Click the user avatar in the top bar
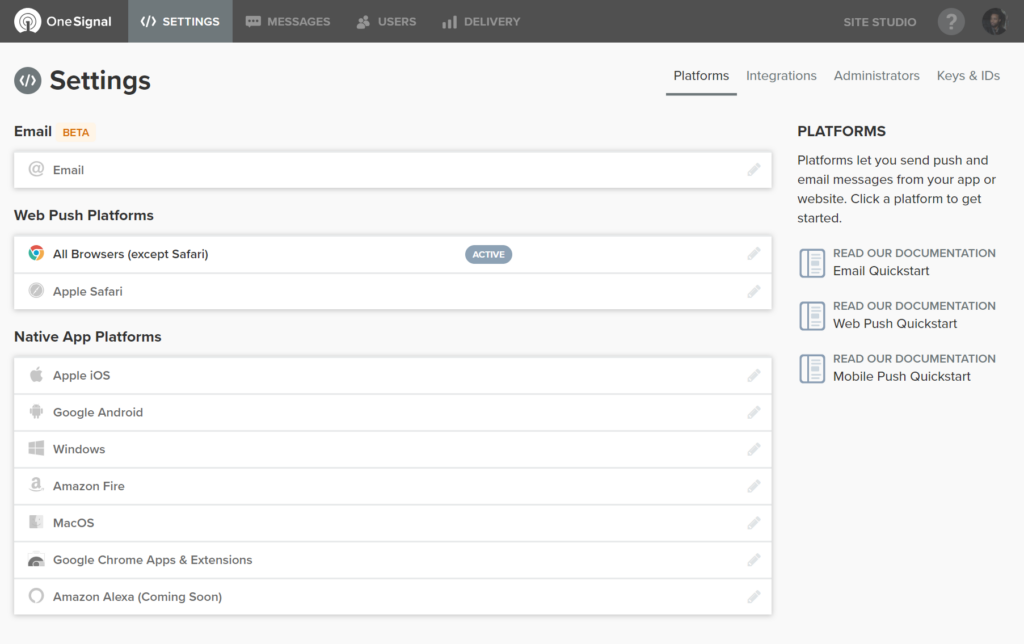The width and height of the screenshot is (1024, 644). point(994,20)
